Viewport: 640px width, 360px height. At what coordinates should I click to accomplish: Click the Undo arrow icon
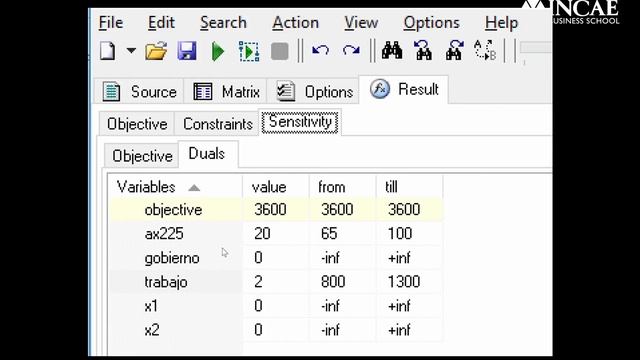(x=320, y=51)
